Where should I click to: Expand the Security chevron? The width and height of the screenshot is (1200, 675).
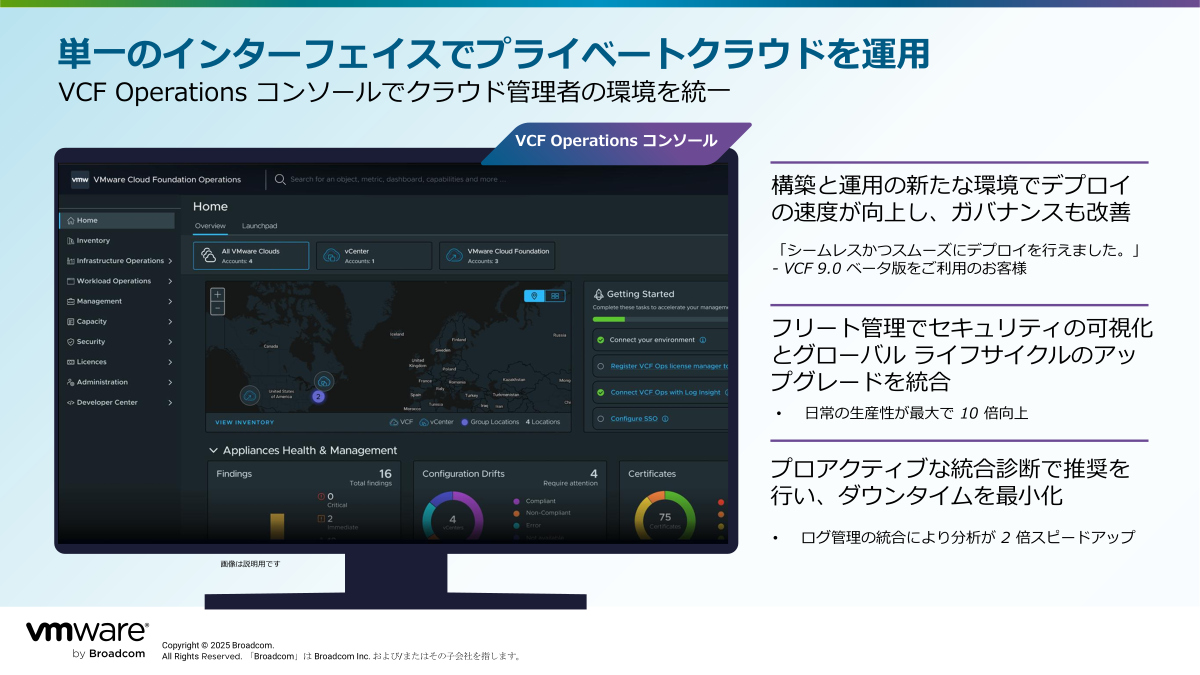(170, 342)
